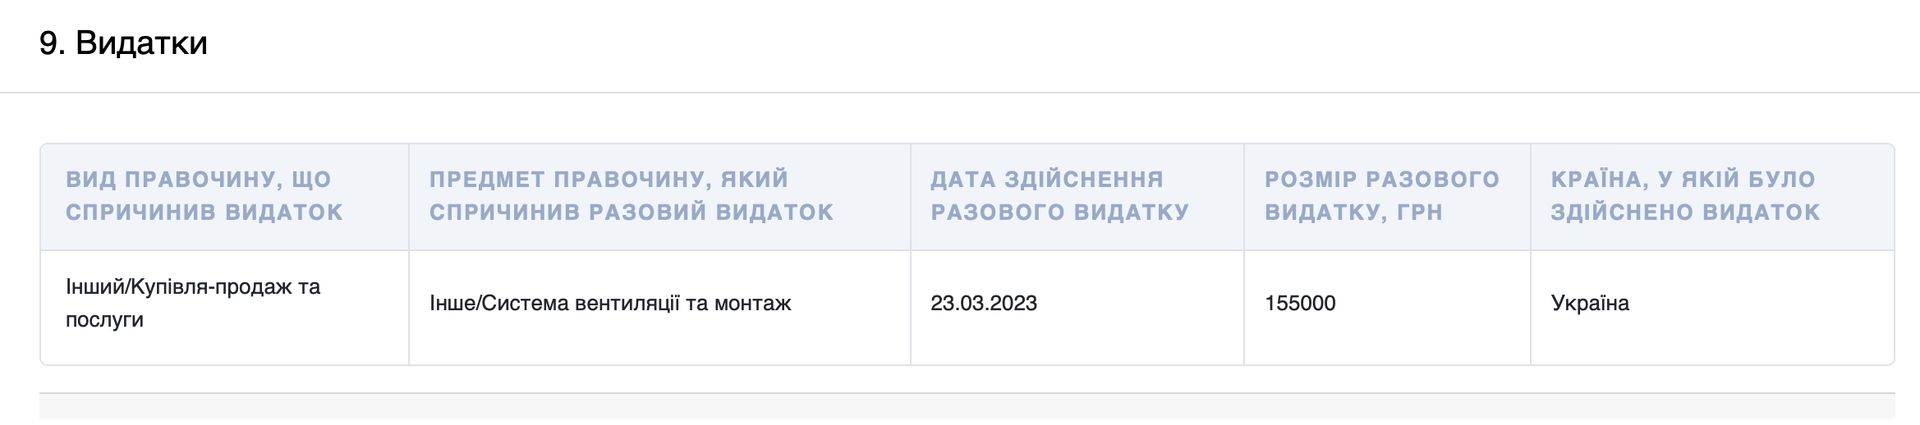Image resolution: width=1920 pixels, height=425 pixels.
Task: Click the word "ПРЕДМЕТ" in the second header
Action: 486,180
